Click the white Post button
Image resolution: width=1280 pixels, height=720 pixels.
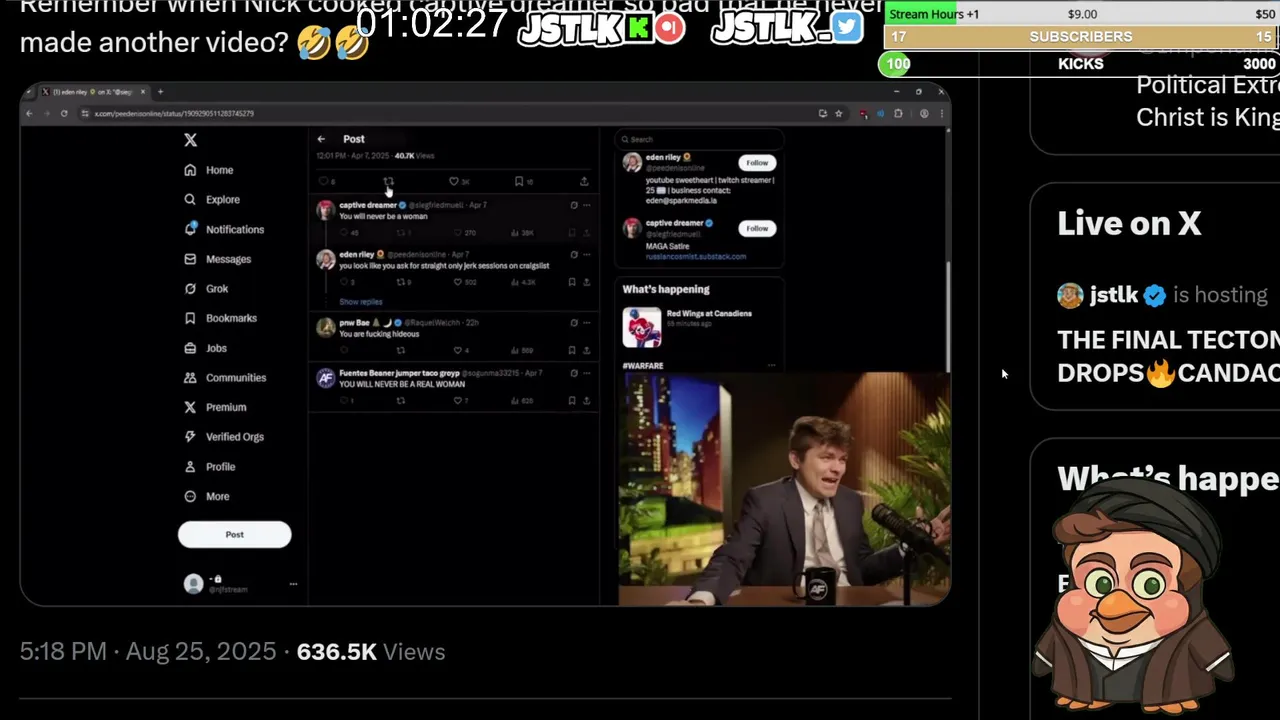pyautogui.click(x=234, y=534)
